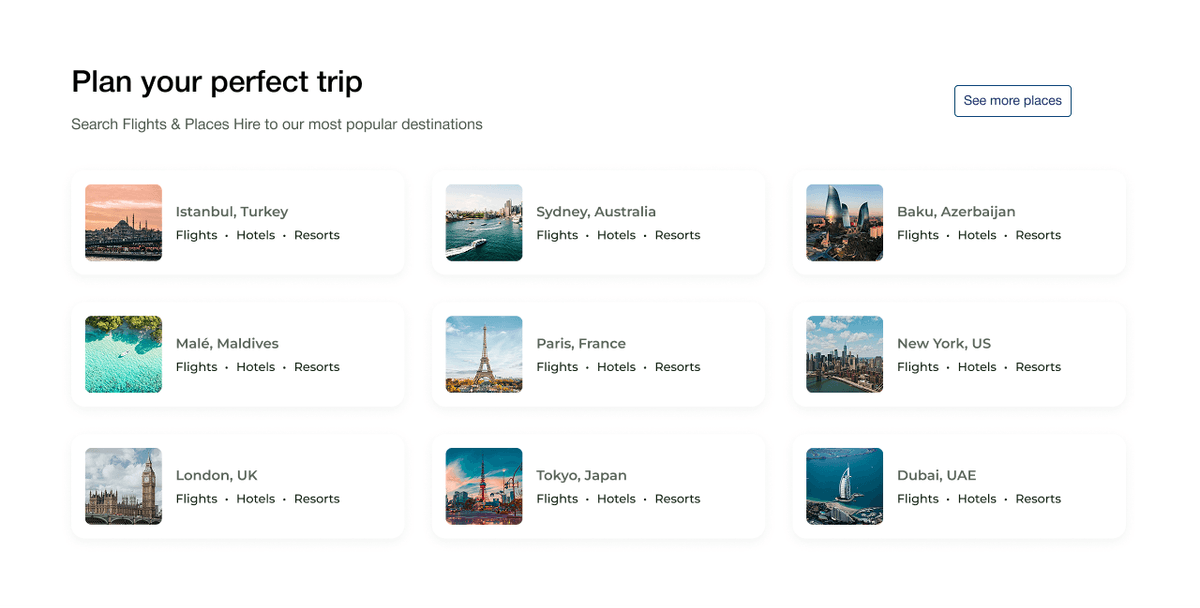View Resorts for Dubai, UAE
This screenshot has height=608, width=1200.
point(1038,500)
